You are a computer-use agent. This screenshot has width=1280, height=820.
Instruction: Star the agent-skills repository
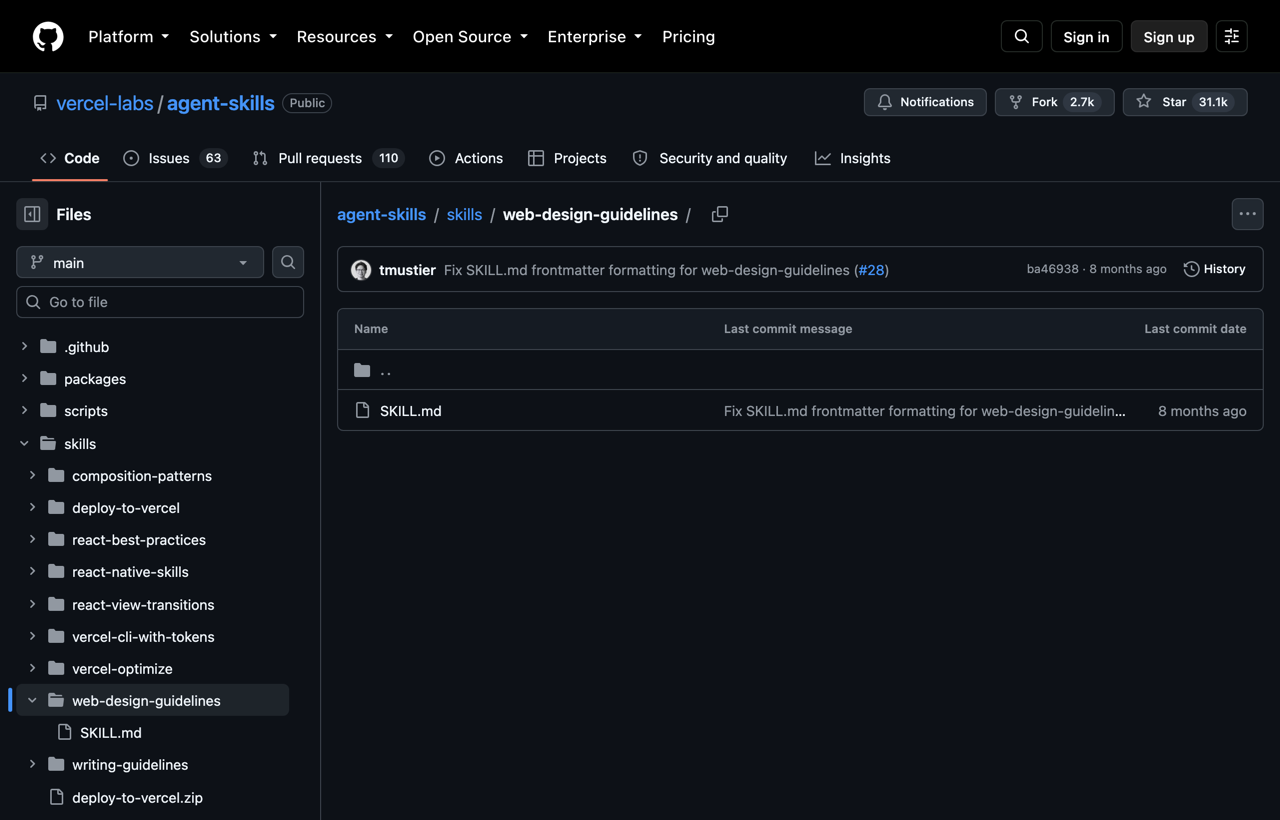click(1185, 102)
